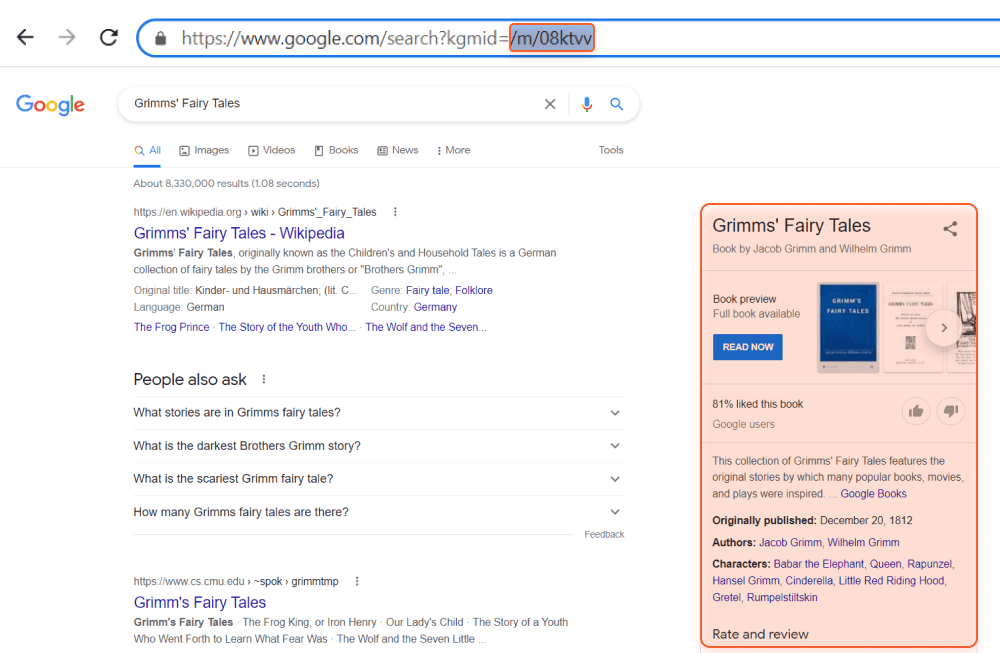Start voice search with microphone icon
This screenshot has height=653, width=1000.
(587, 104)
